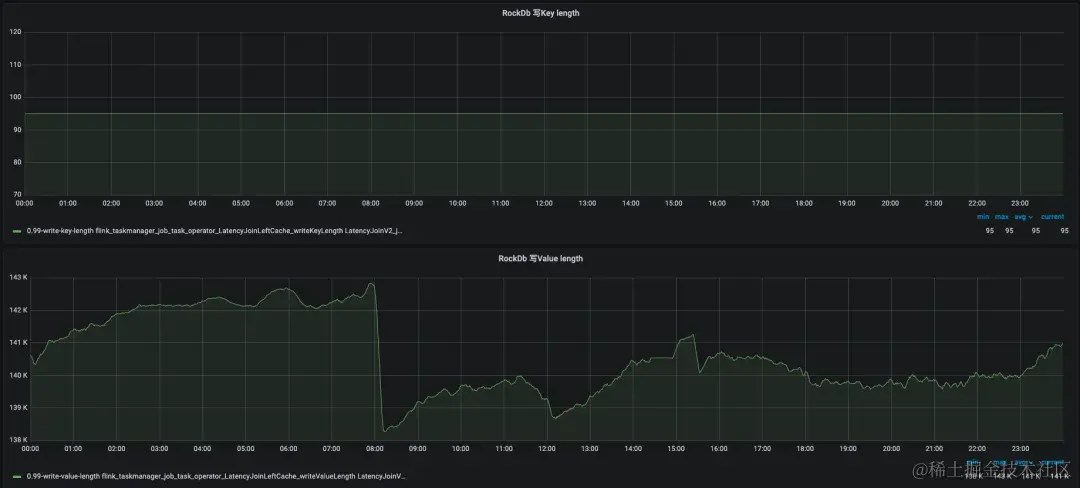Sort Key length legend by current column
Screen dimensions: 1080x488
1052,217
